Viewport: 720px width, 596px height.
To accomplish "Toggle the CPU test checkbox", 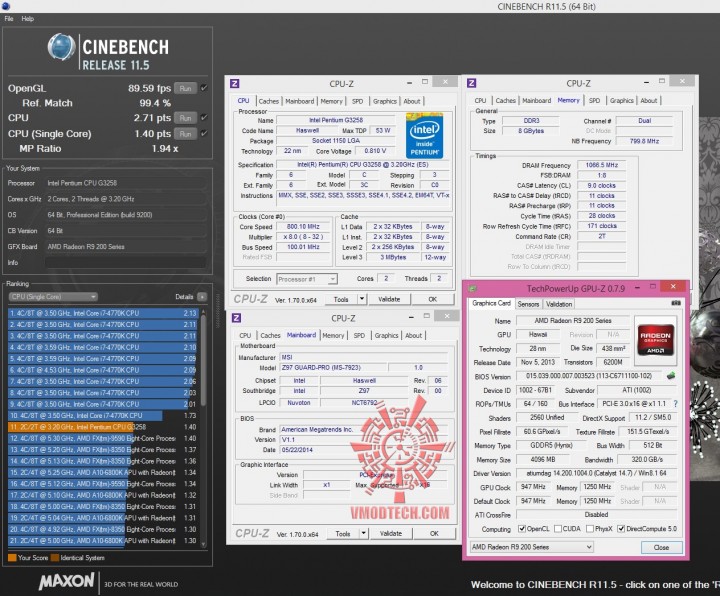I will [x=204, y=118].
